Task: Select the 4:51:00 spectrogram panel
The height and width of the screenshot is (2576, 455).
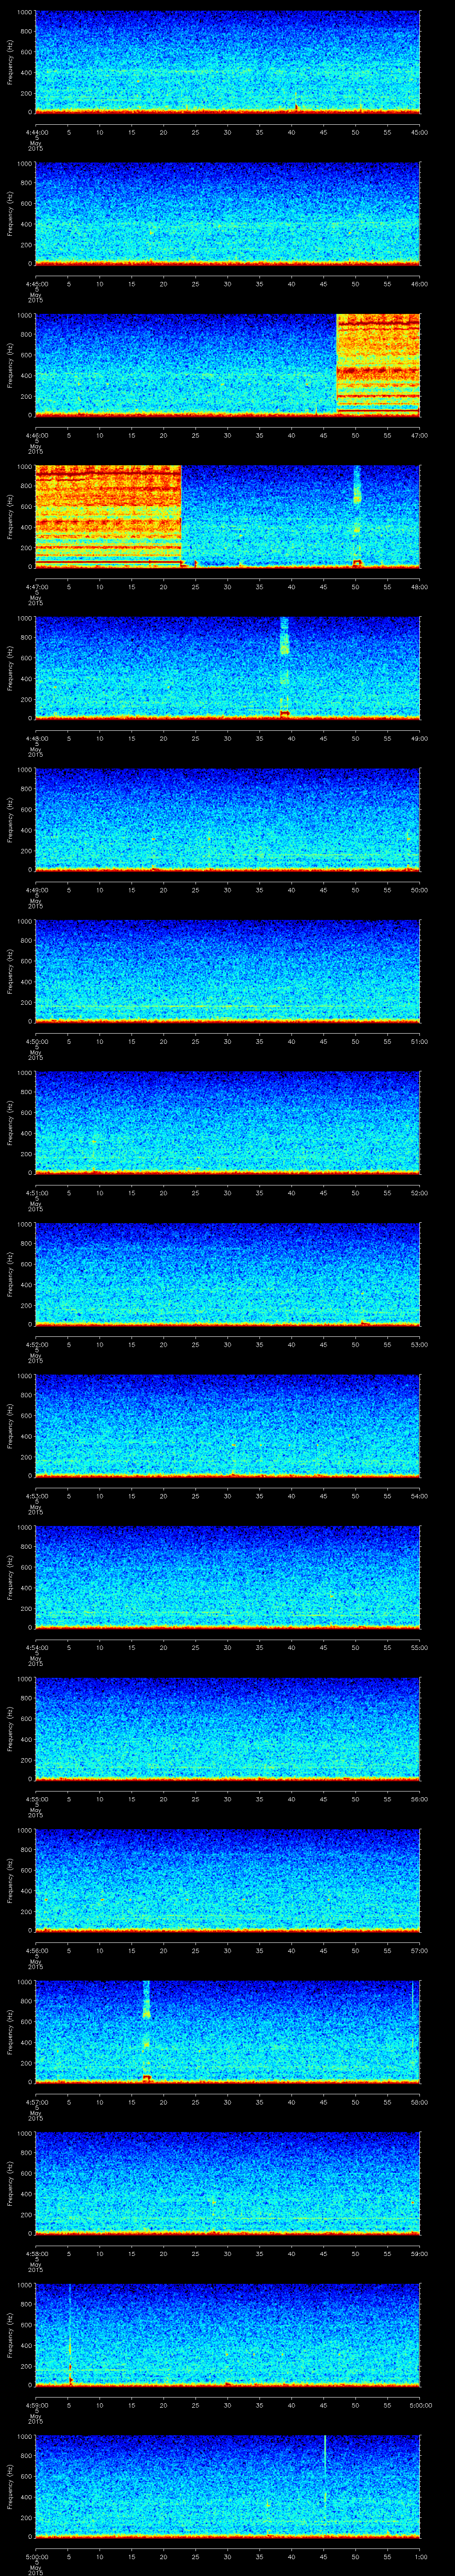Action: (x=227, y=1121)
